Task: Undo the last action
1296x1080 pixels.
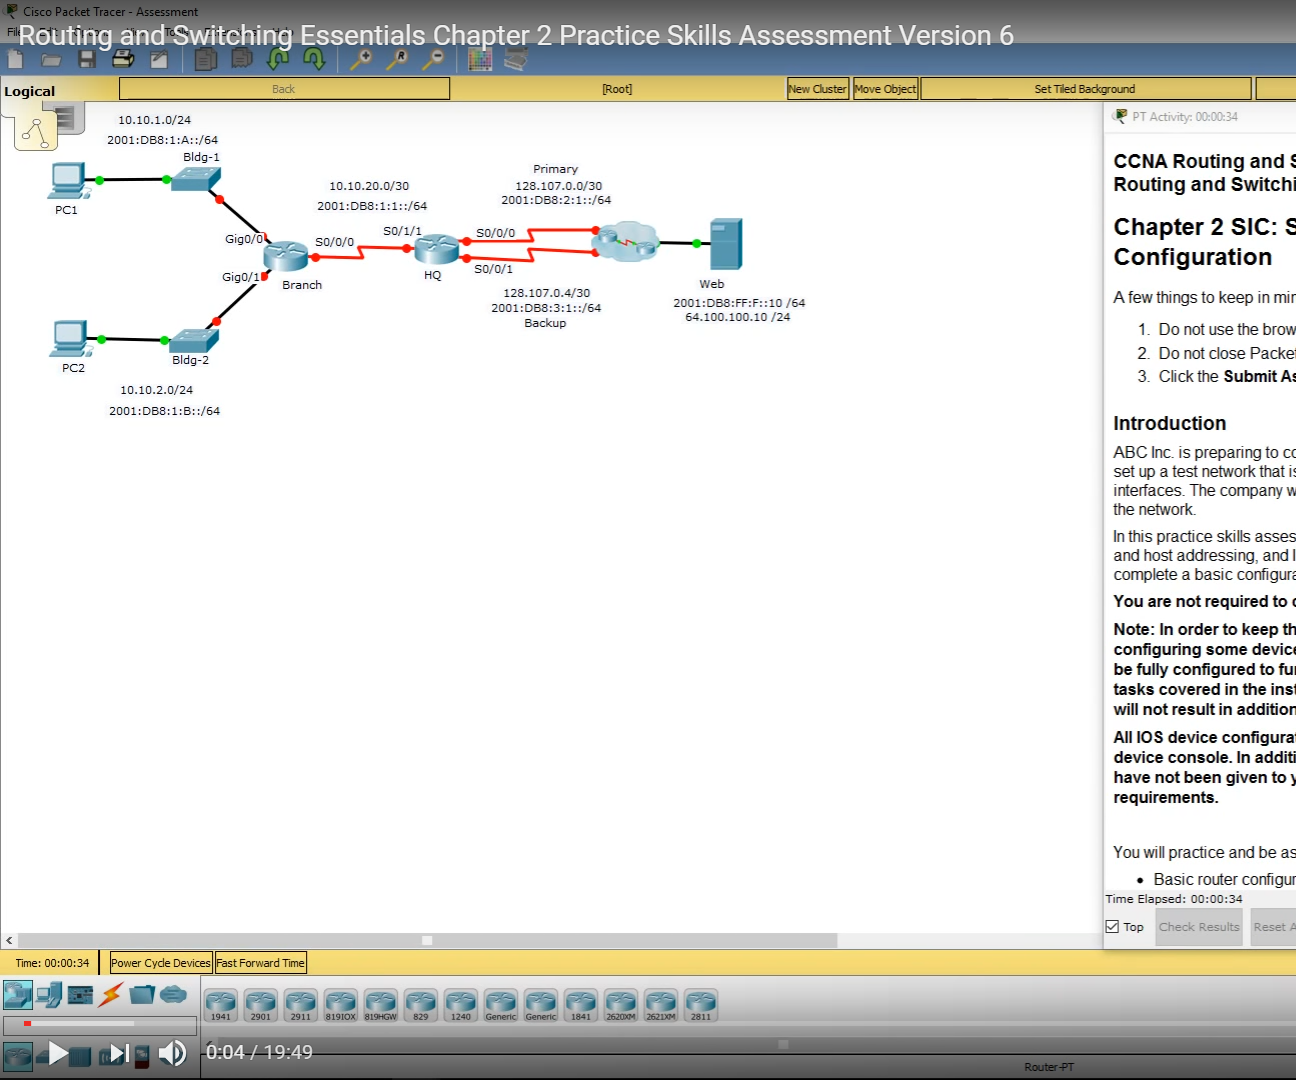Action: 278,58
